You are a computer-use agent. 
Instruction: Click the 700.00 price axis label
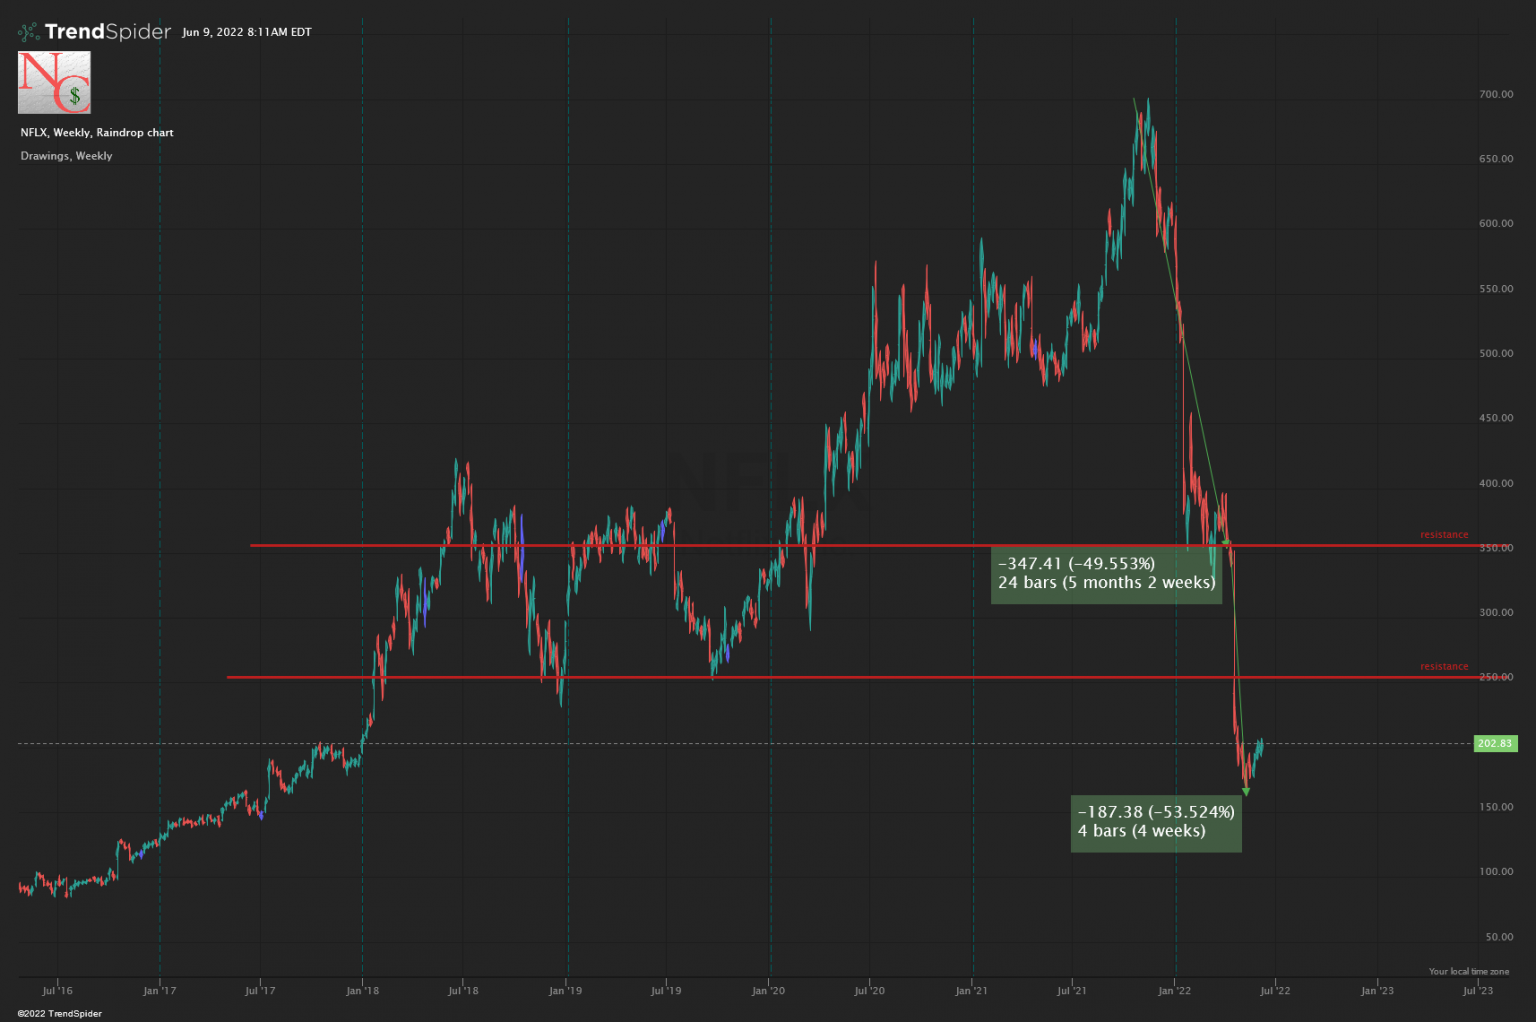pyautogui.click(x=1496, y=94)
